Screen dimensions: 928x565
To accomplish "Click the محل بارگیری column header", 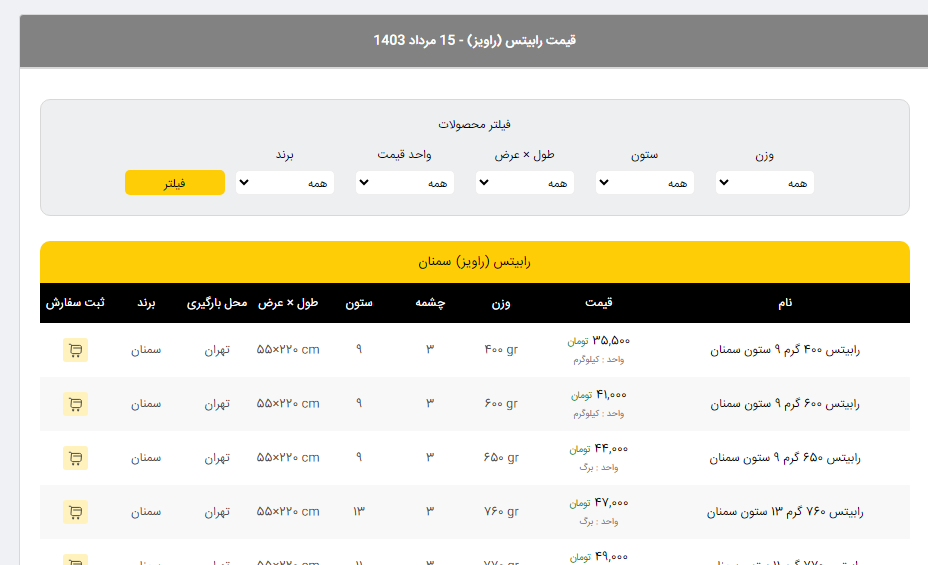I will point(217,303).
